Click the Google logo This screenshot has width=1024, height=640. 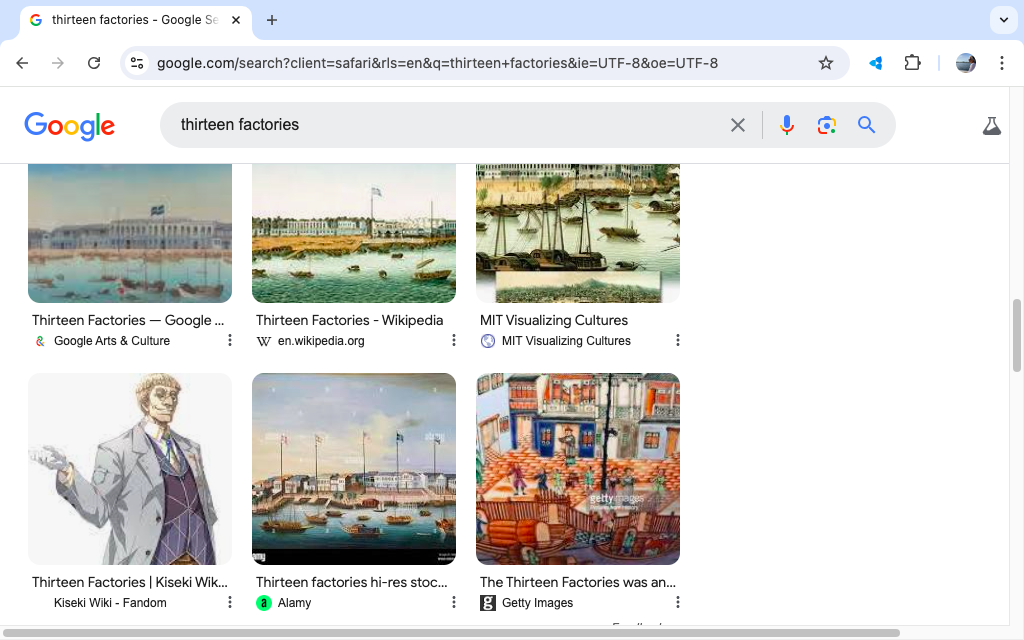[x=70, y=126]
